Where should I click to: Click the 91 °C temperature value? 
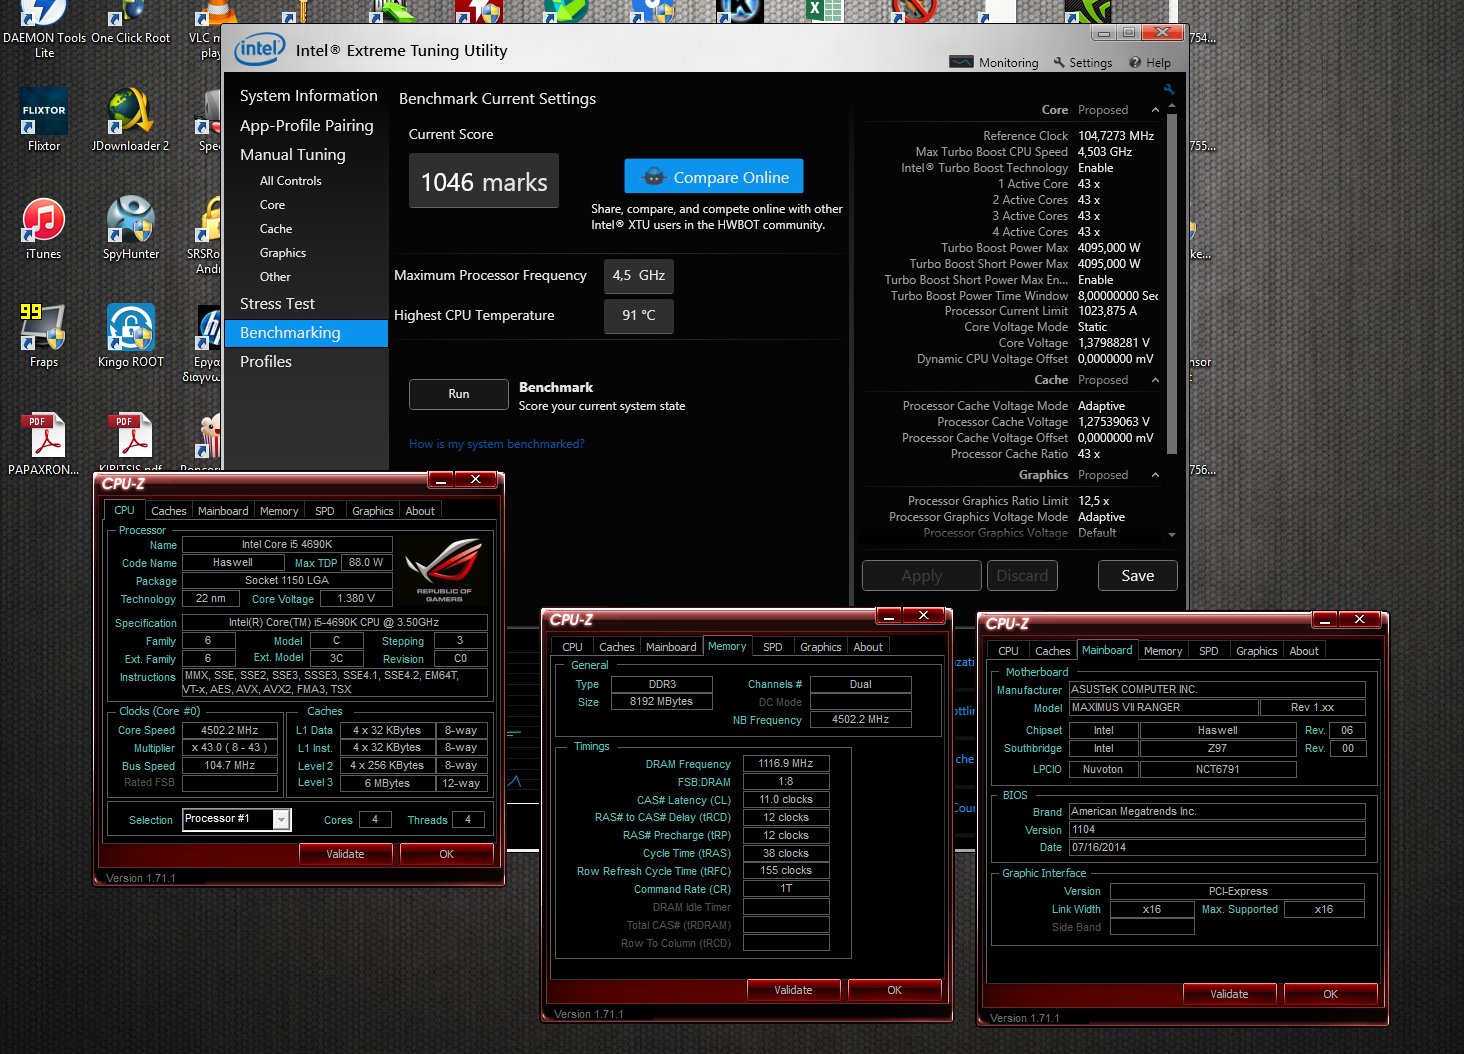point(639,316)
